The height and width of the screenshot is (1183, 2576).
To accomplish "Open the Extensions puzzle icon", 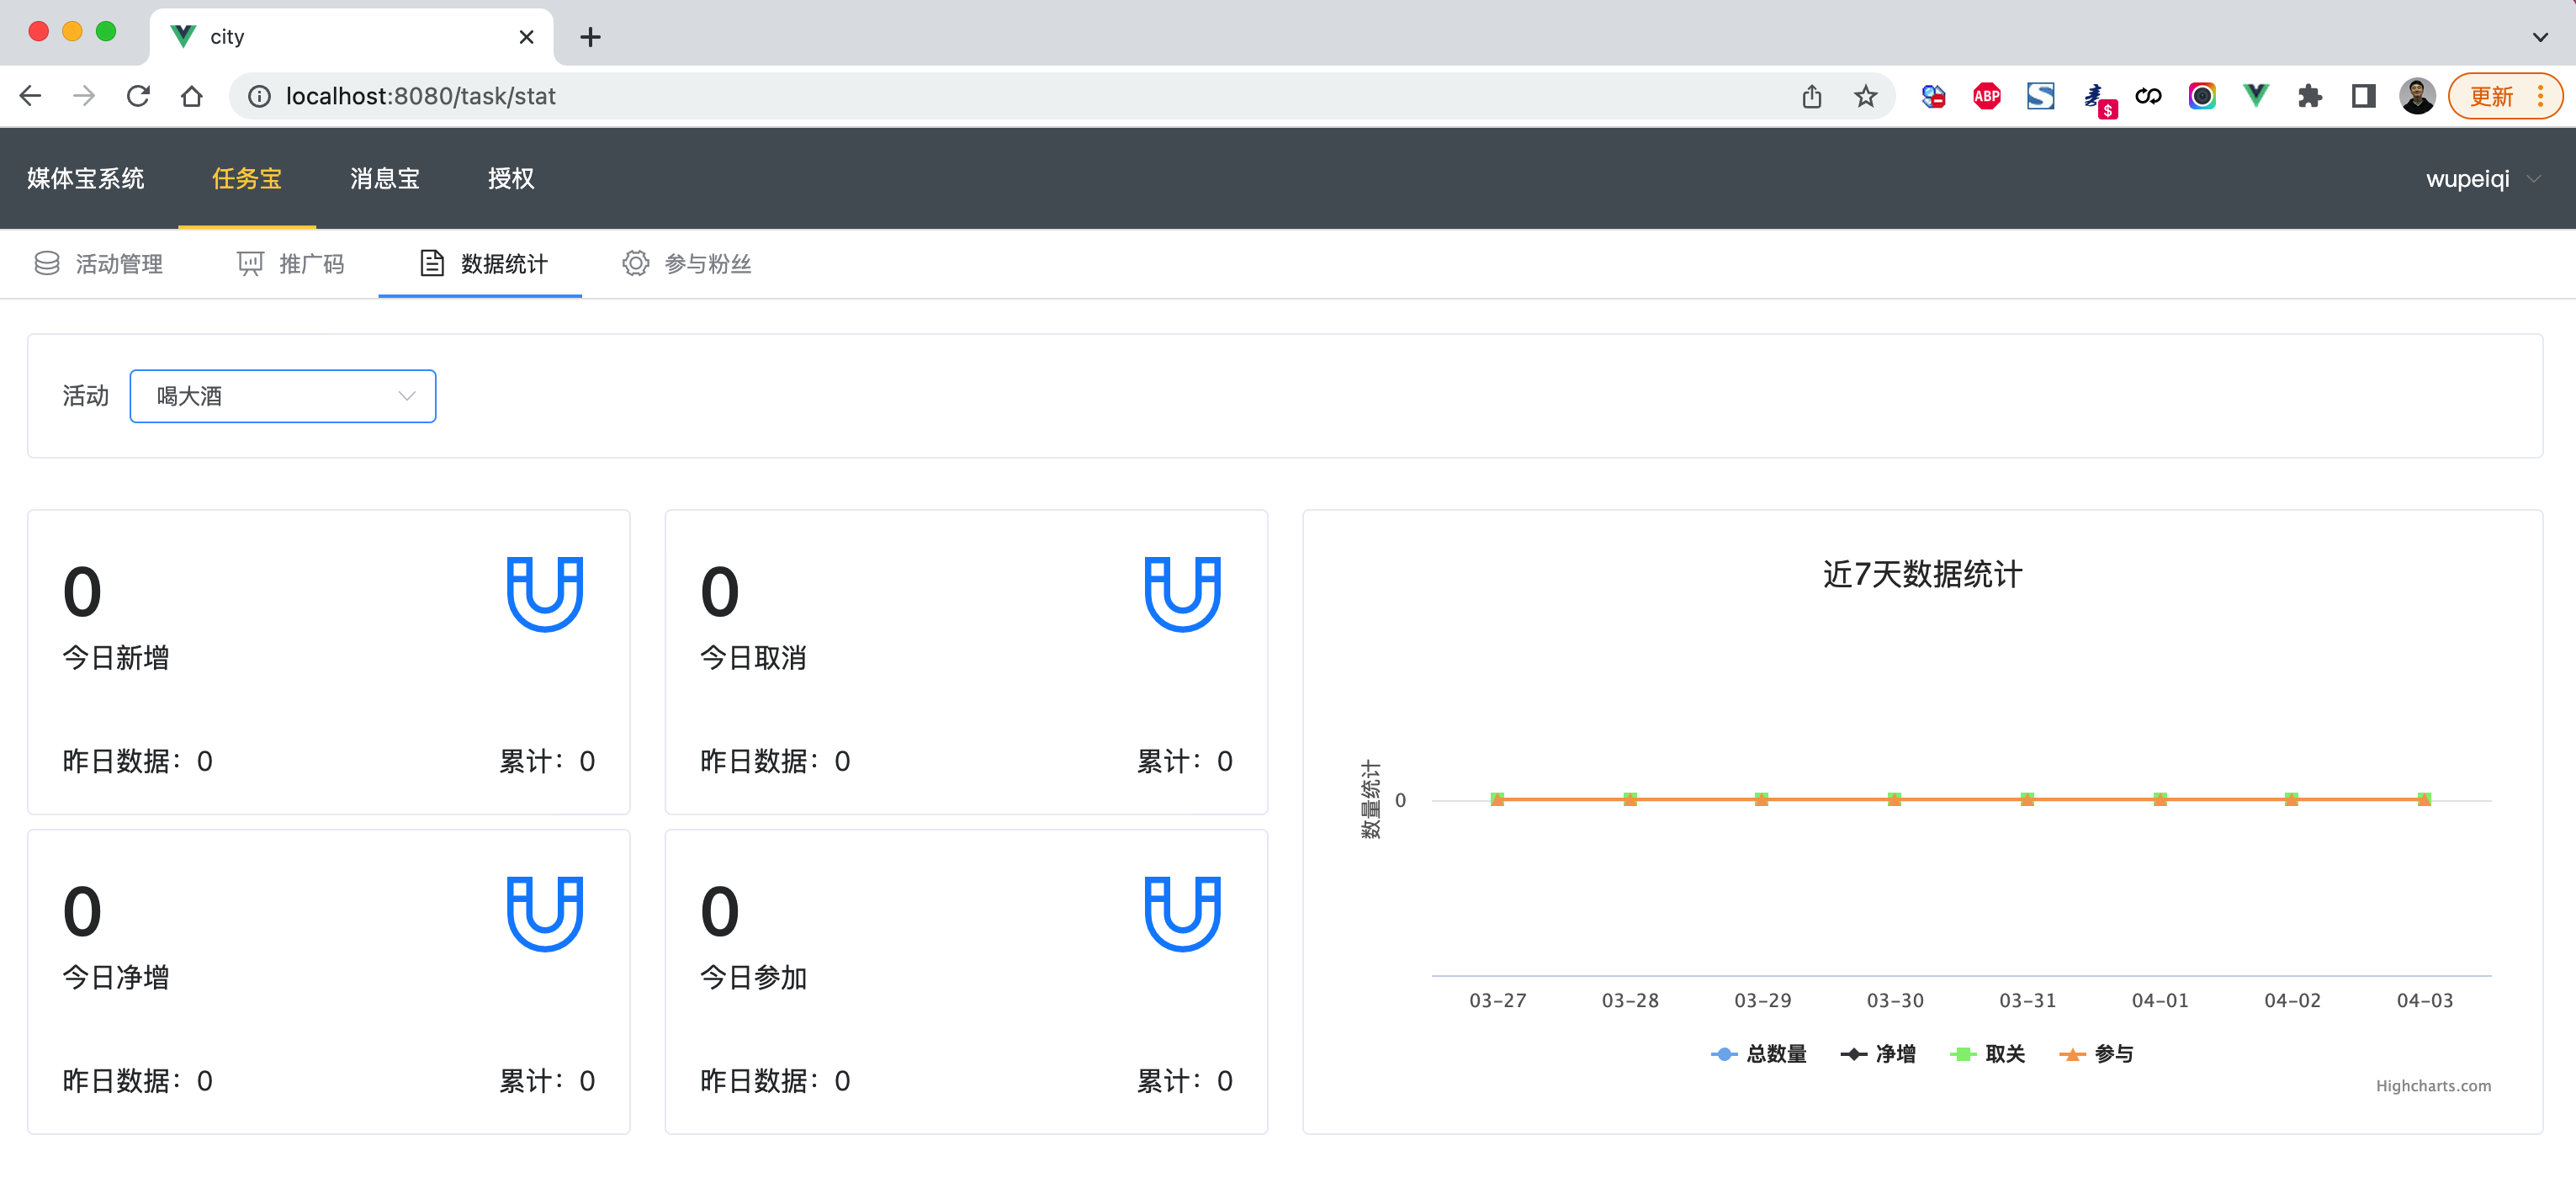I will [x=2309, y=96].
